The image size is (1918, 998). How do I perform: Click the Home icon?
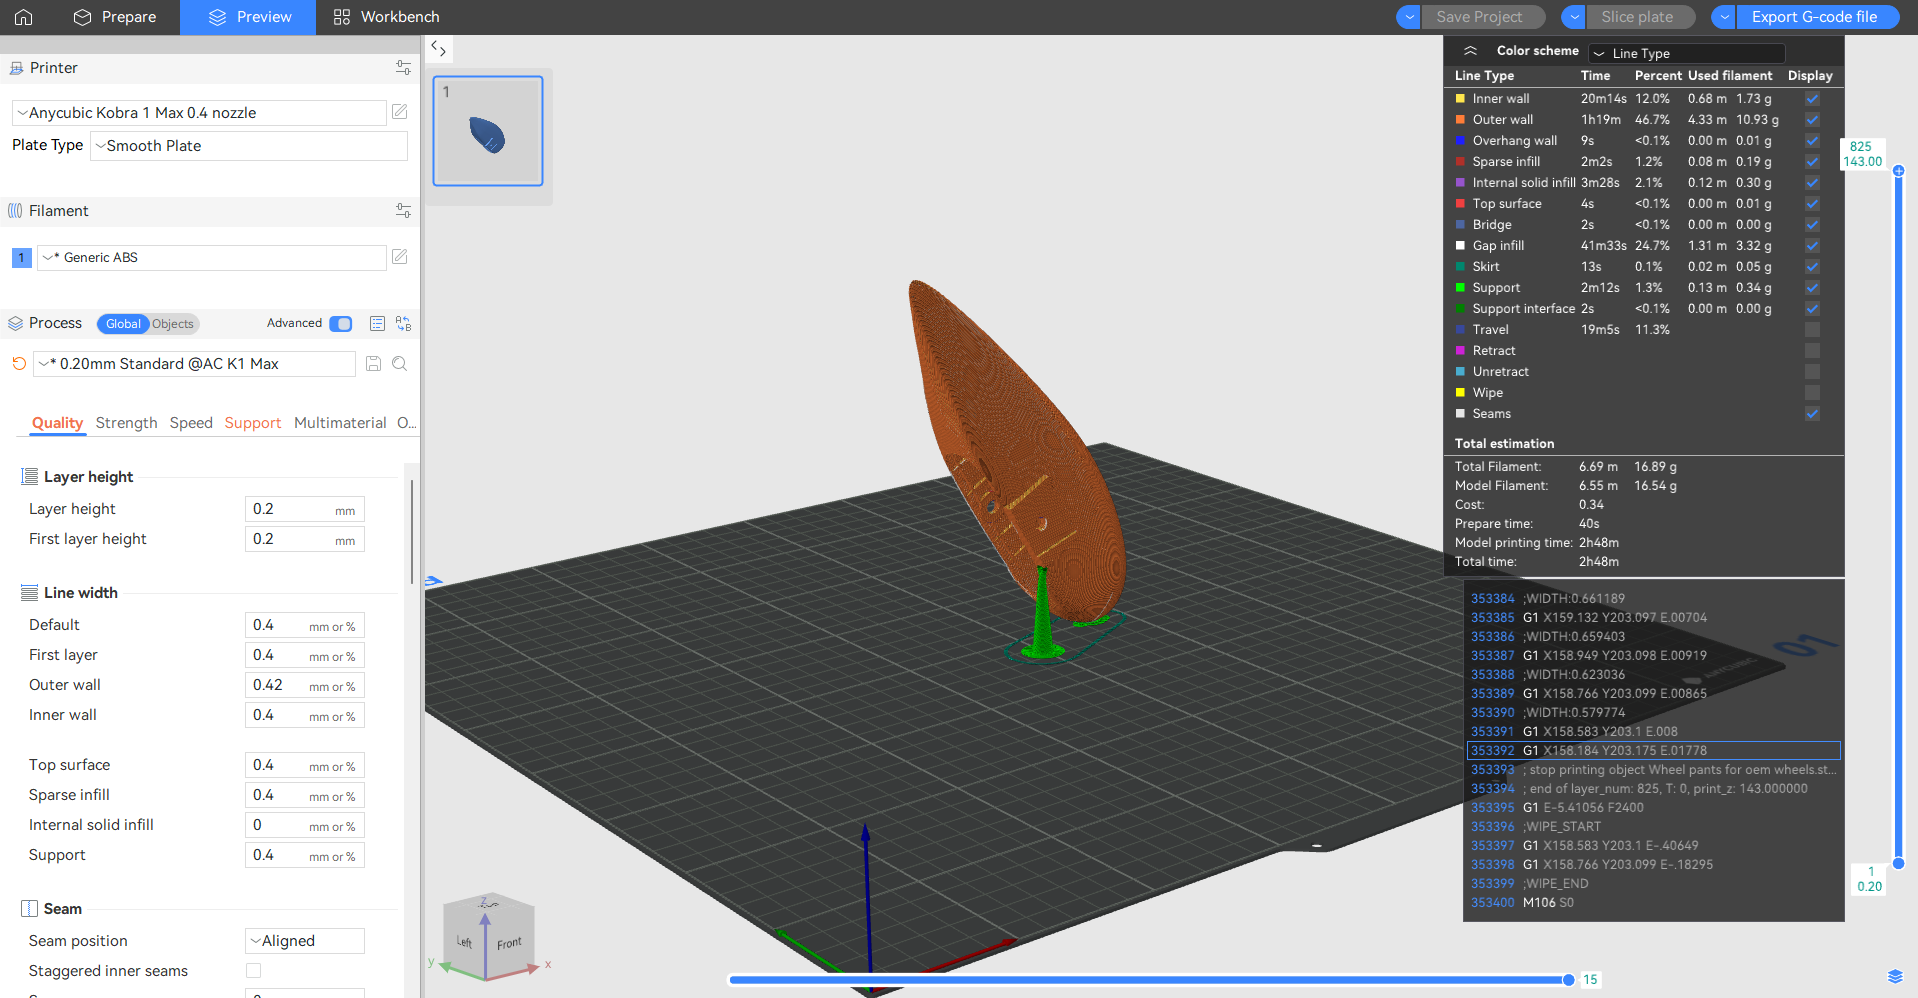tap(23, 17)
